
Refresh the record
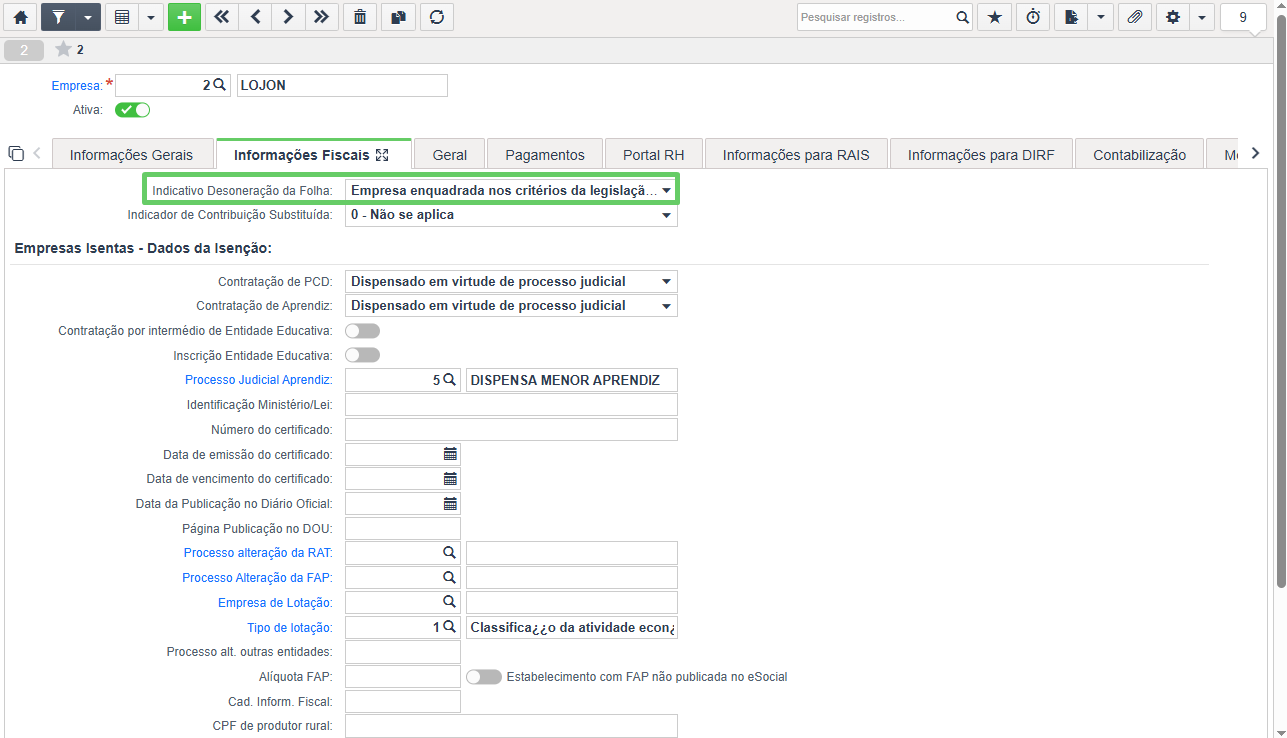click(x=436, y=17)
